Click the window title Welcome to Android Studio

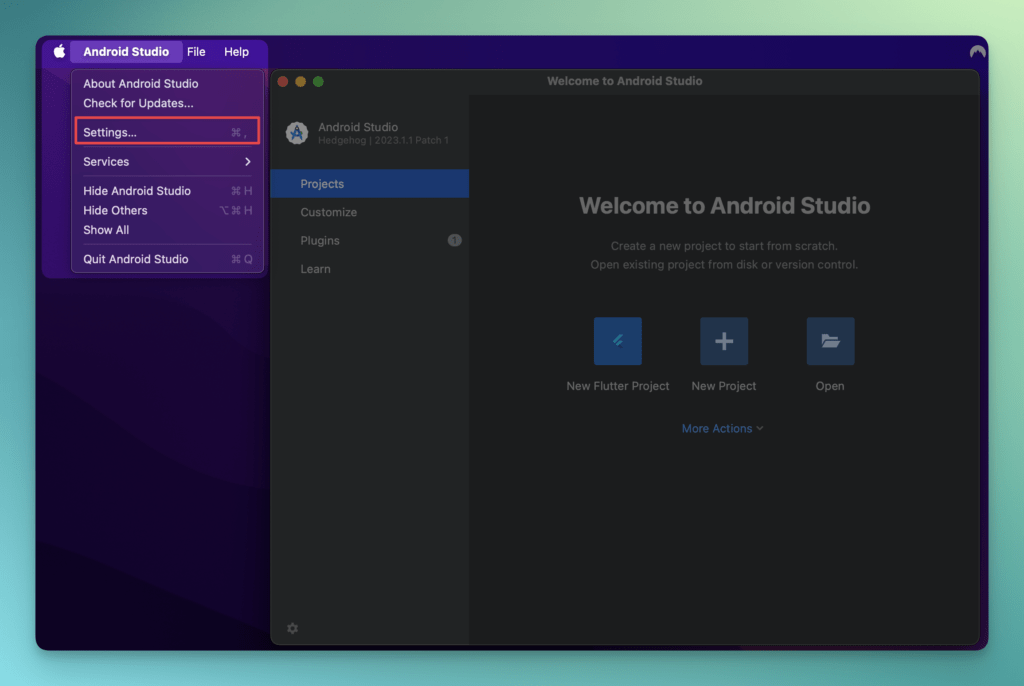coord(624,81)
